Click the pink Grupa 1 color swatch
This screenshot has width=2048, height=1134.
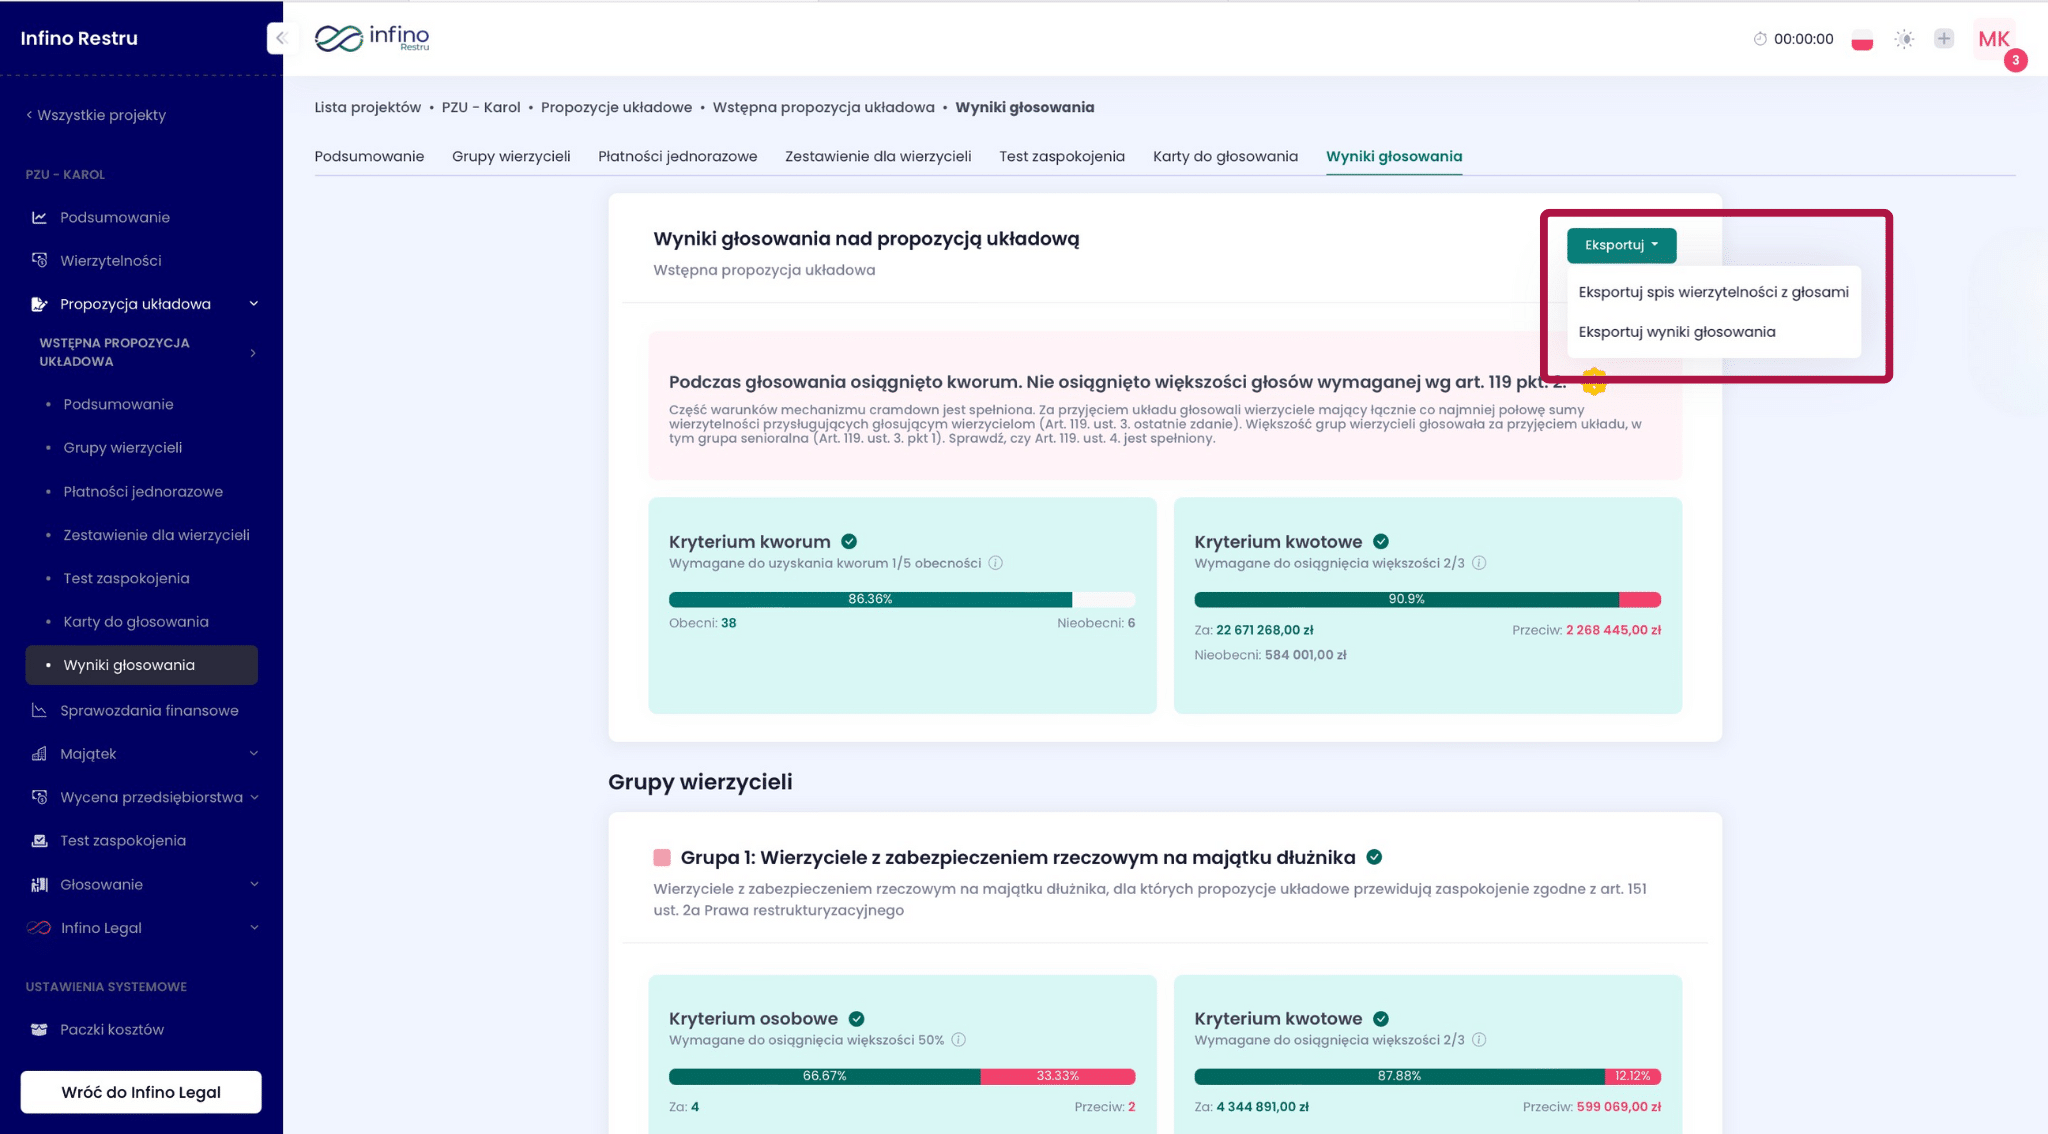[662, 857]
